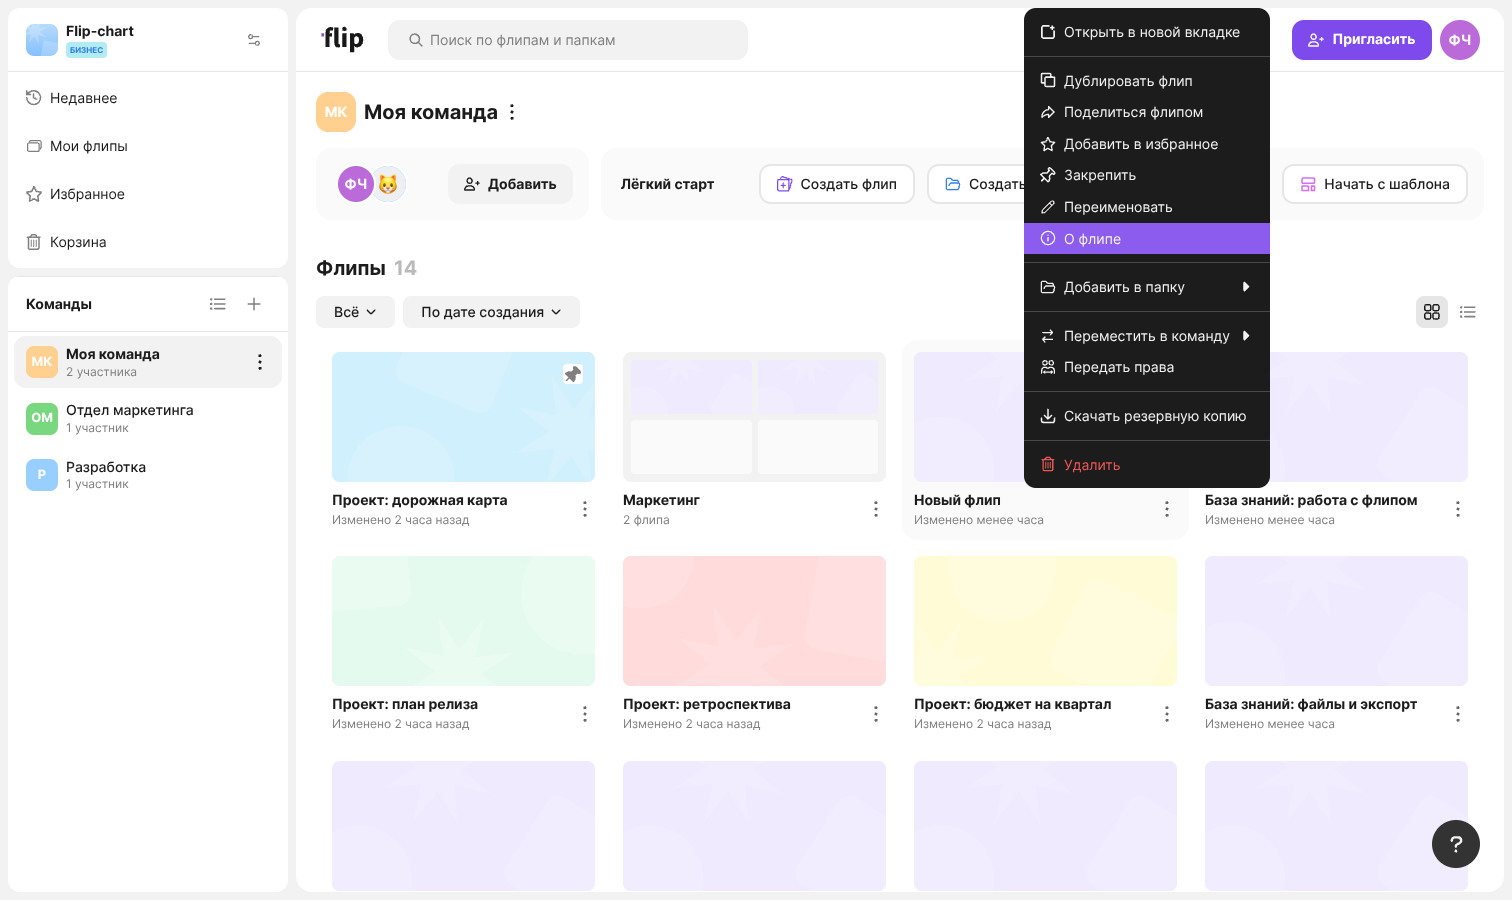Open the help question mark button

tap(1456, 844)
